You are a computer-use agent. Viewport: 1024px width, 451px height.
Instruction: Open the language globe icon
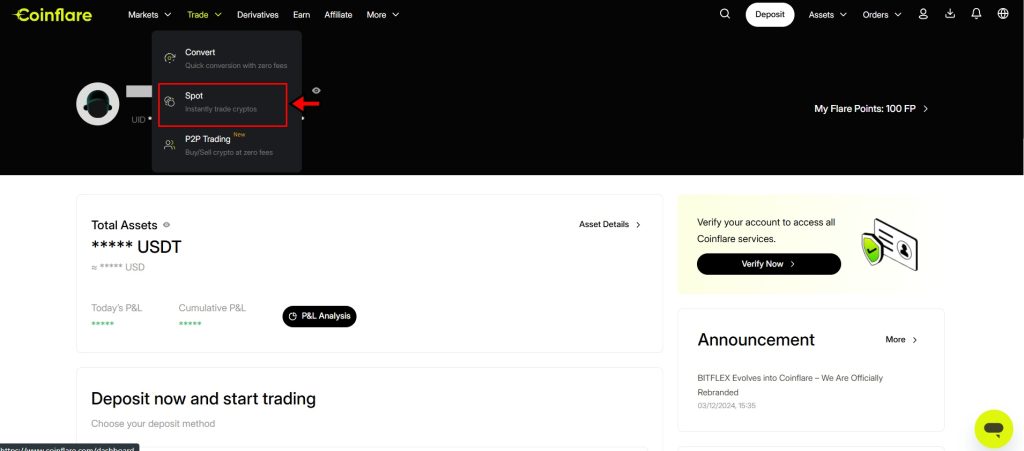[1003, 14]
